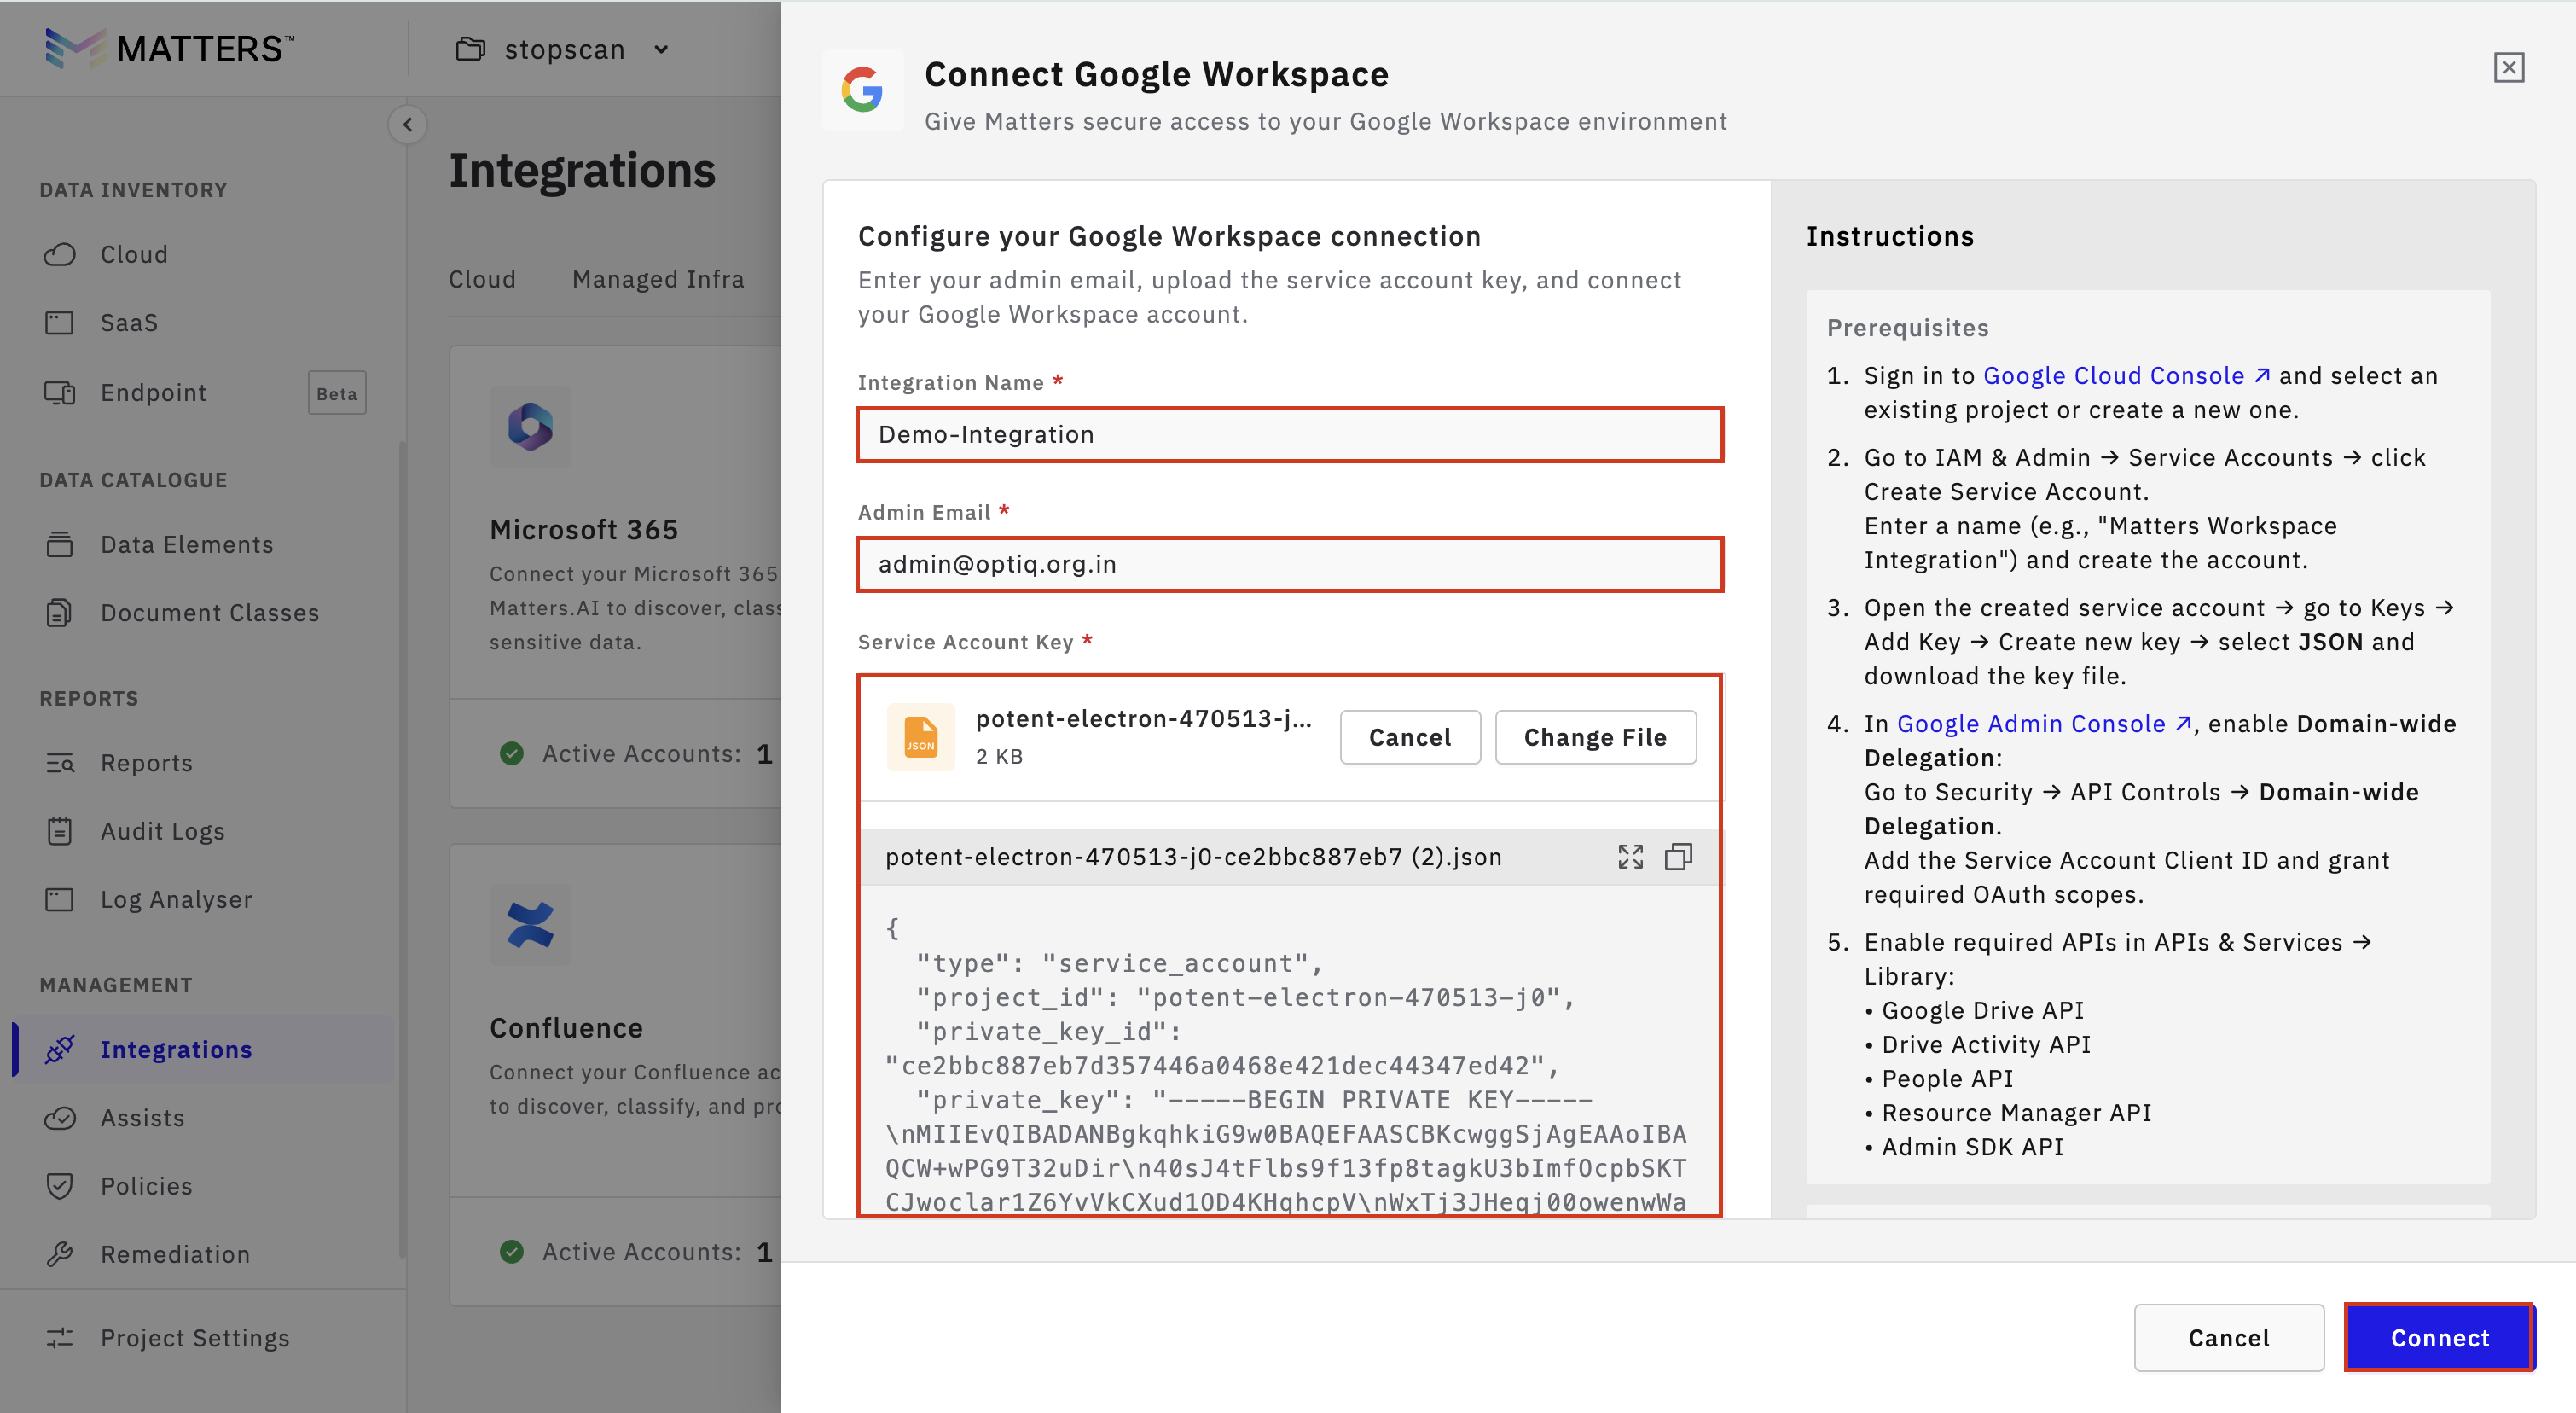Click the Project Settings sliders icon
This screenshot has height=1413, width=2576.
tap(60, 1337)
